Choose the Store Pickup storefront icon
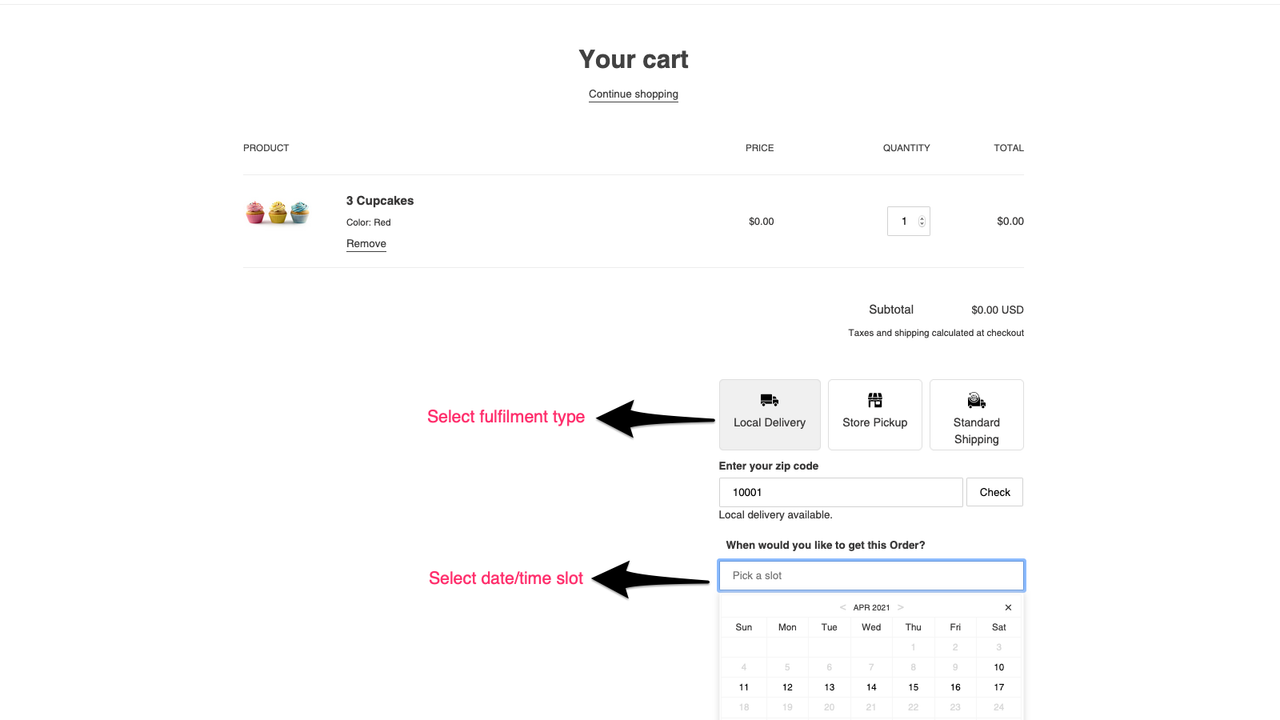1280x720 pixels. tap(875, 400)
